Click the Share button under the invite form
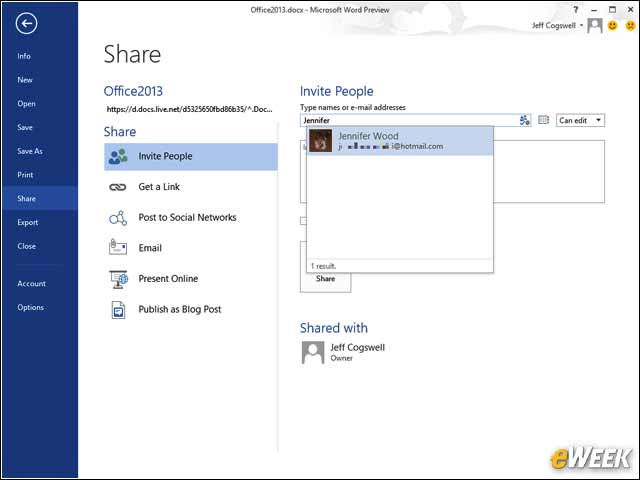The image size is (640, 480). pyautogui.click(x=325, y=278)
